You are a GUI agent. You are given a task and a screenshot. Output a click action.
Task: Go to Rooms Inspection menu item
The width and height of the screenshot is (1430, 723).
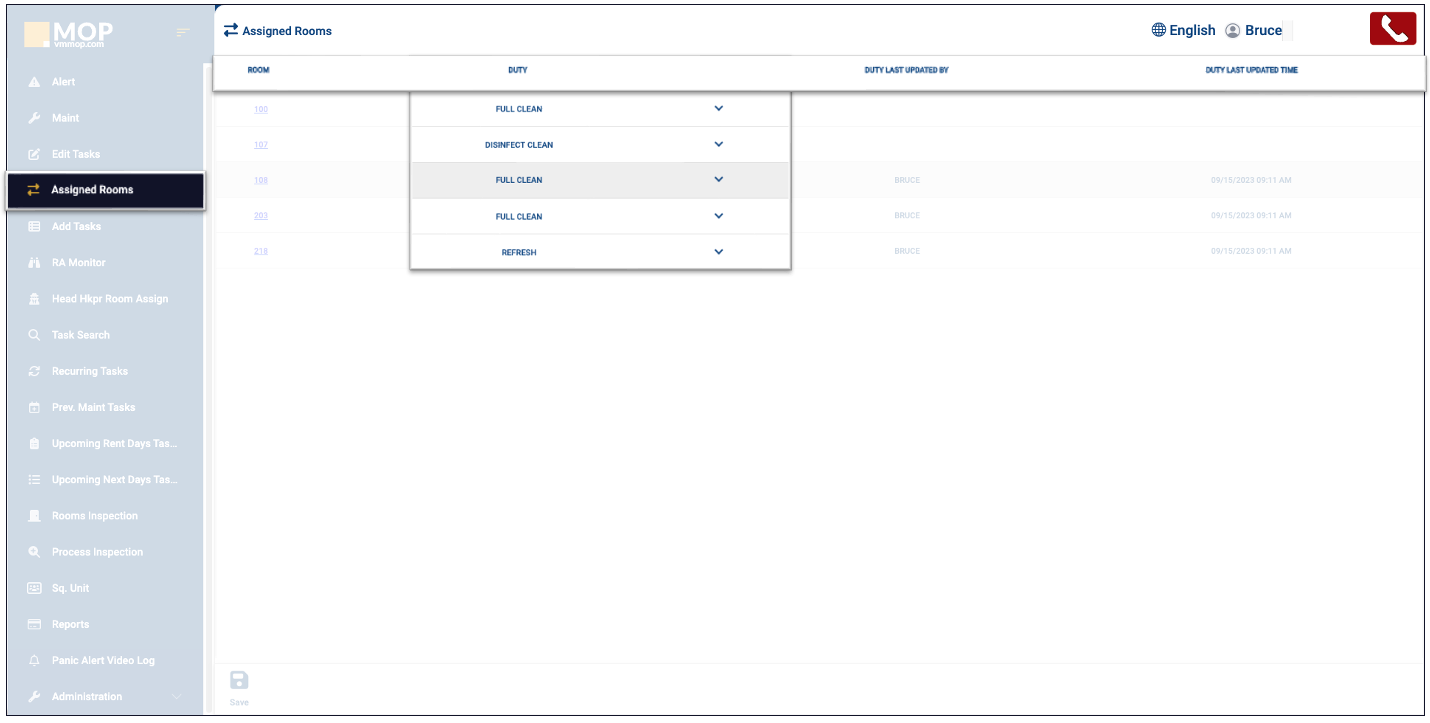(95, 516)
